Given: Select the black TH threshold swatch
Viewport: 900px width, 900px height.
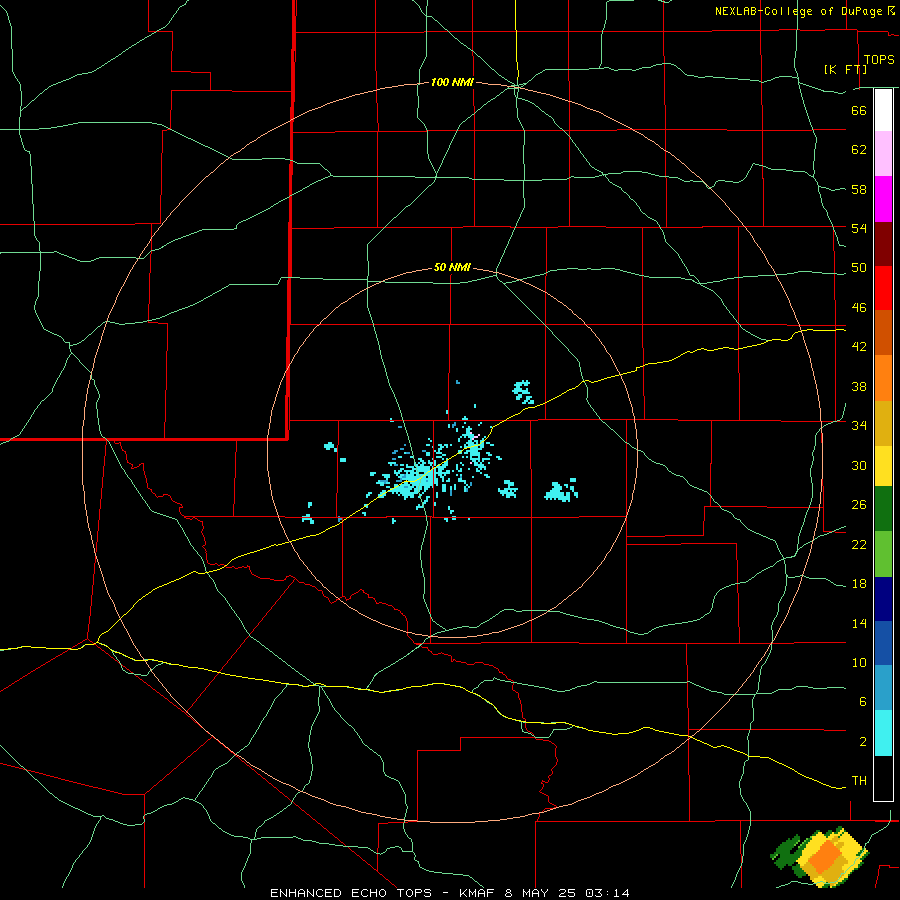Looking at the screenshot, I should (883, 778).
